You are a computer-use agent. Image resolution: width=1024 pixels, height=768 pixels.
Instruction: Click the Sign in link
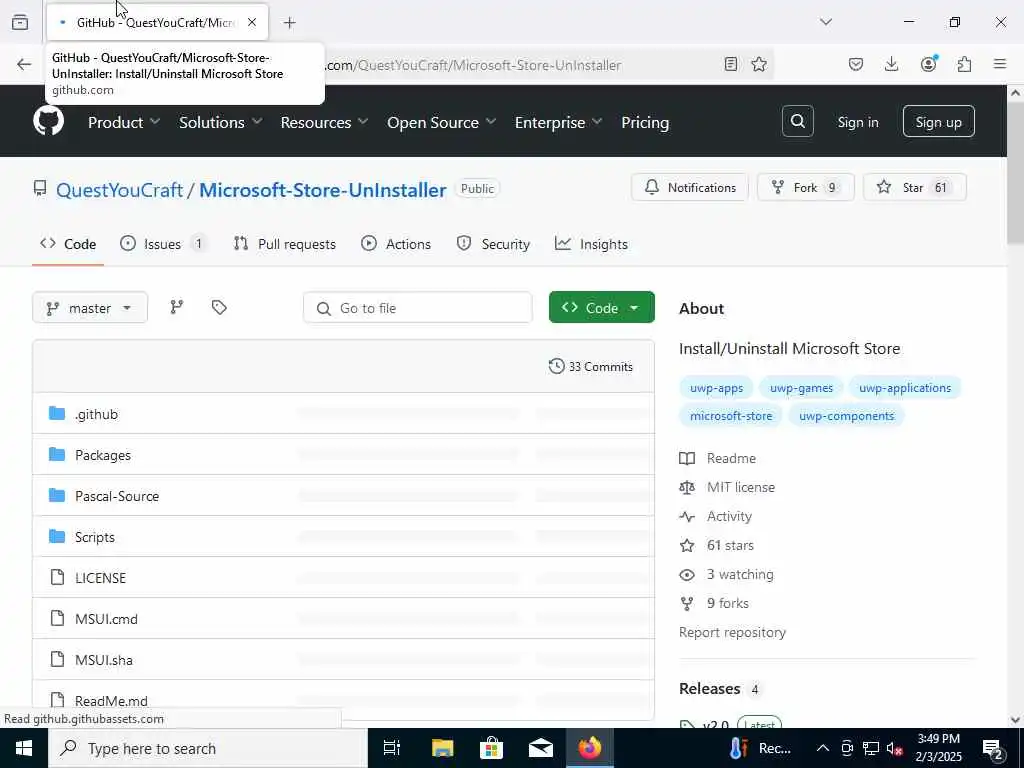tap(857, 122)
